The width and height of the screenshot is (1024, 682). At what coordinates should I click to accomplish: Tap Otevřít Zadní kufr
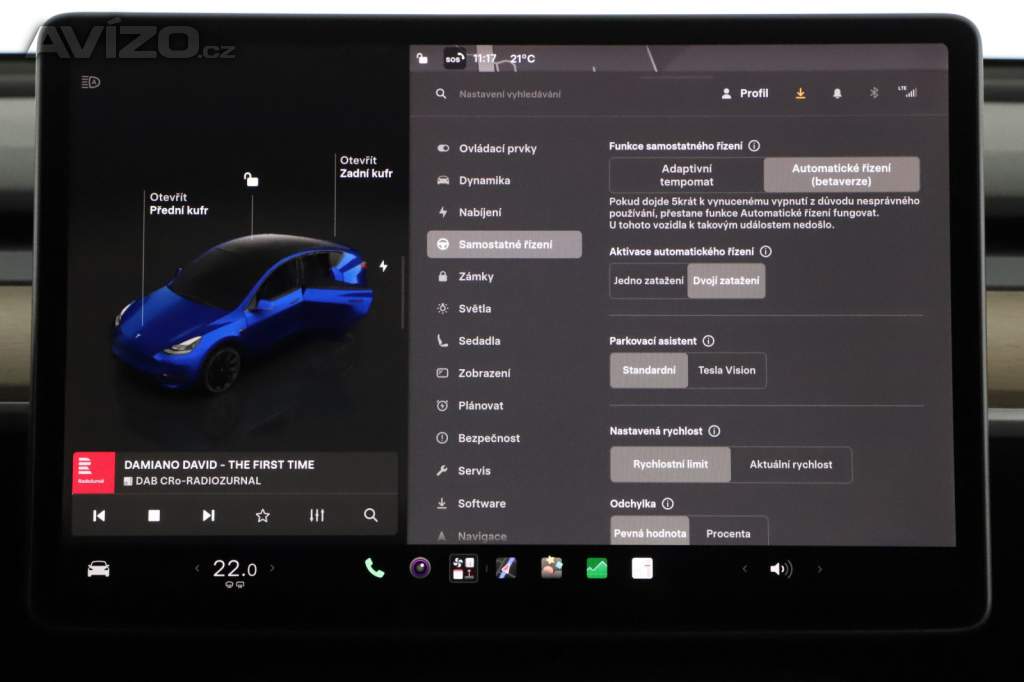[366, 167]
